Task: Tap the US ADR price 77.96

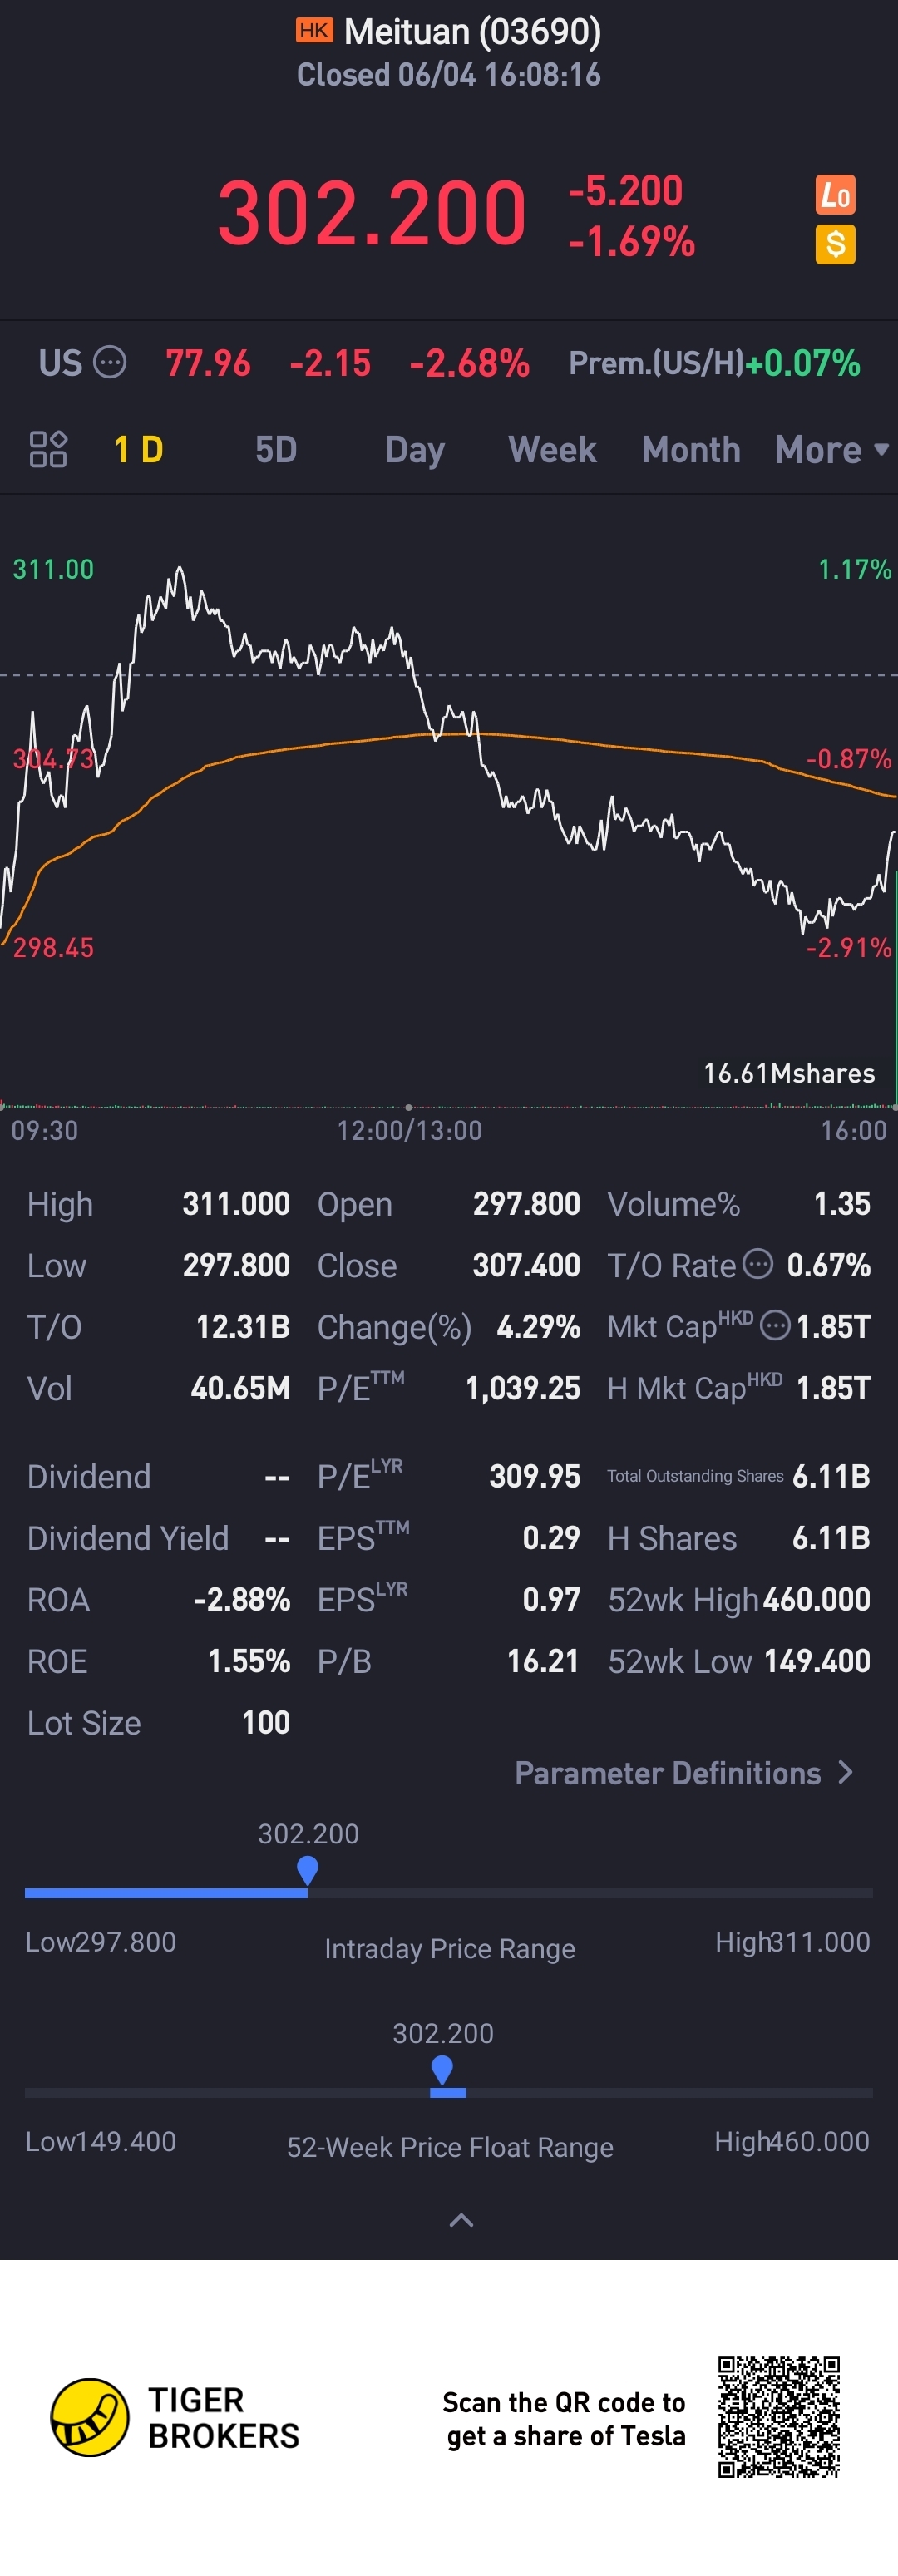Action: pos(208,363)
